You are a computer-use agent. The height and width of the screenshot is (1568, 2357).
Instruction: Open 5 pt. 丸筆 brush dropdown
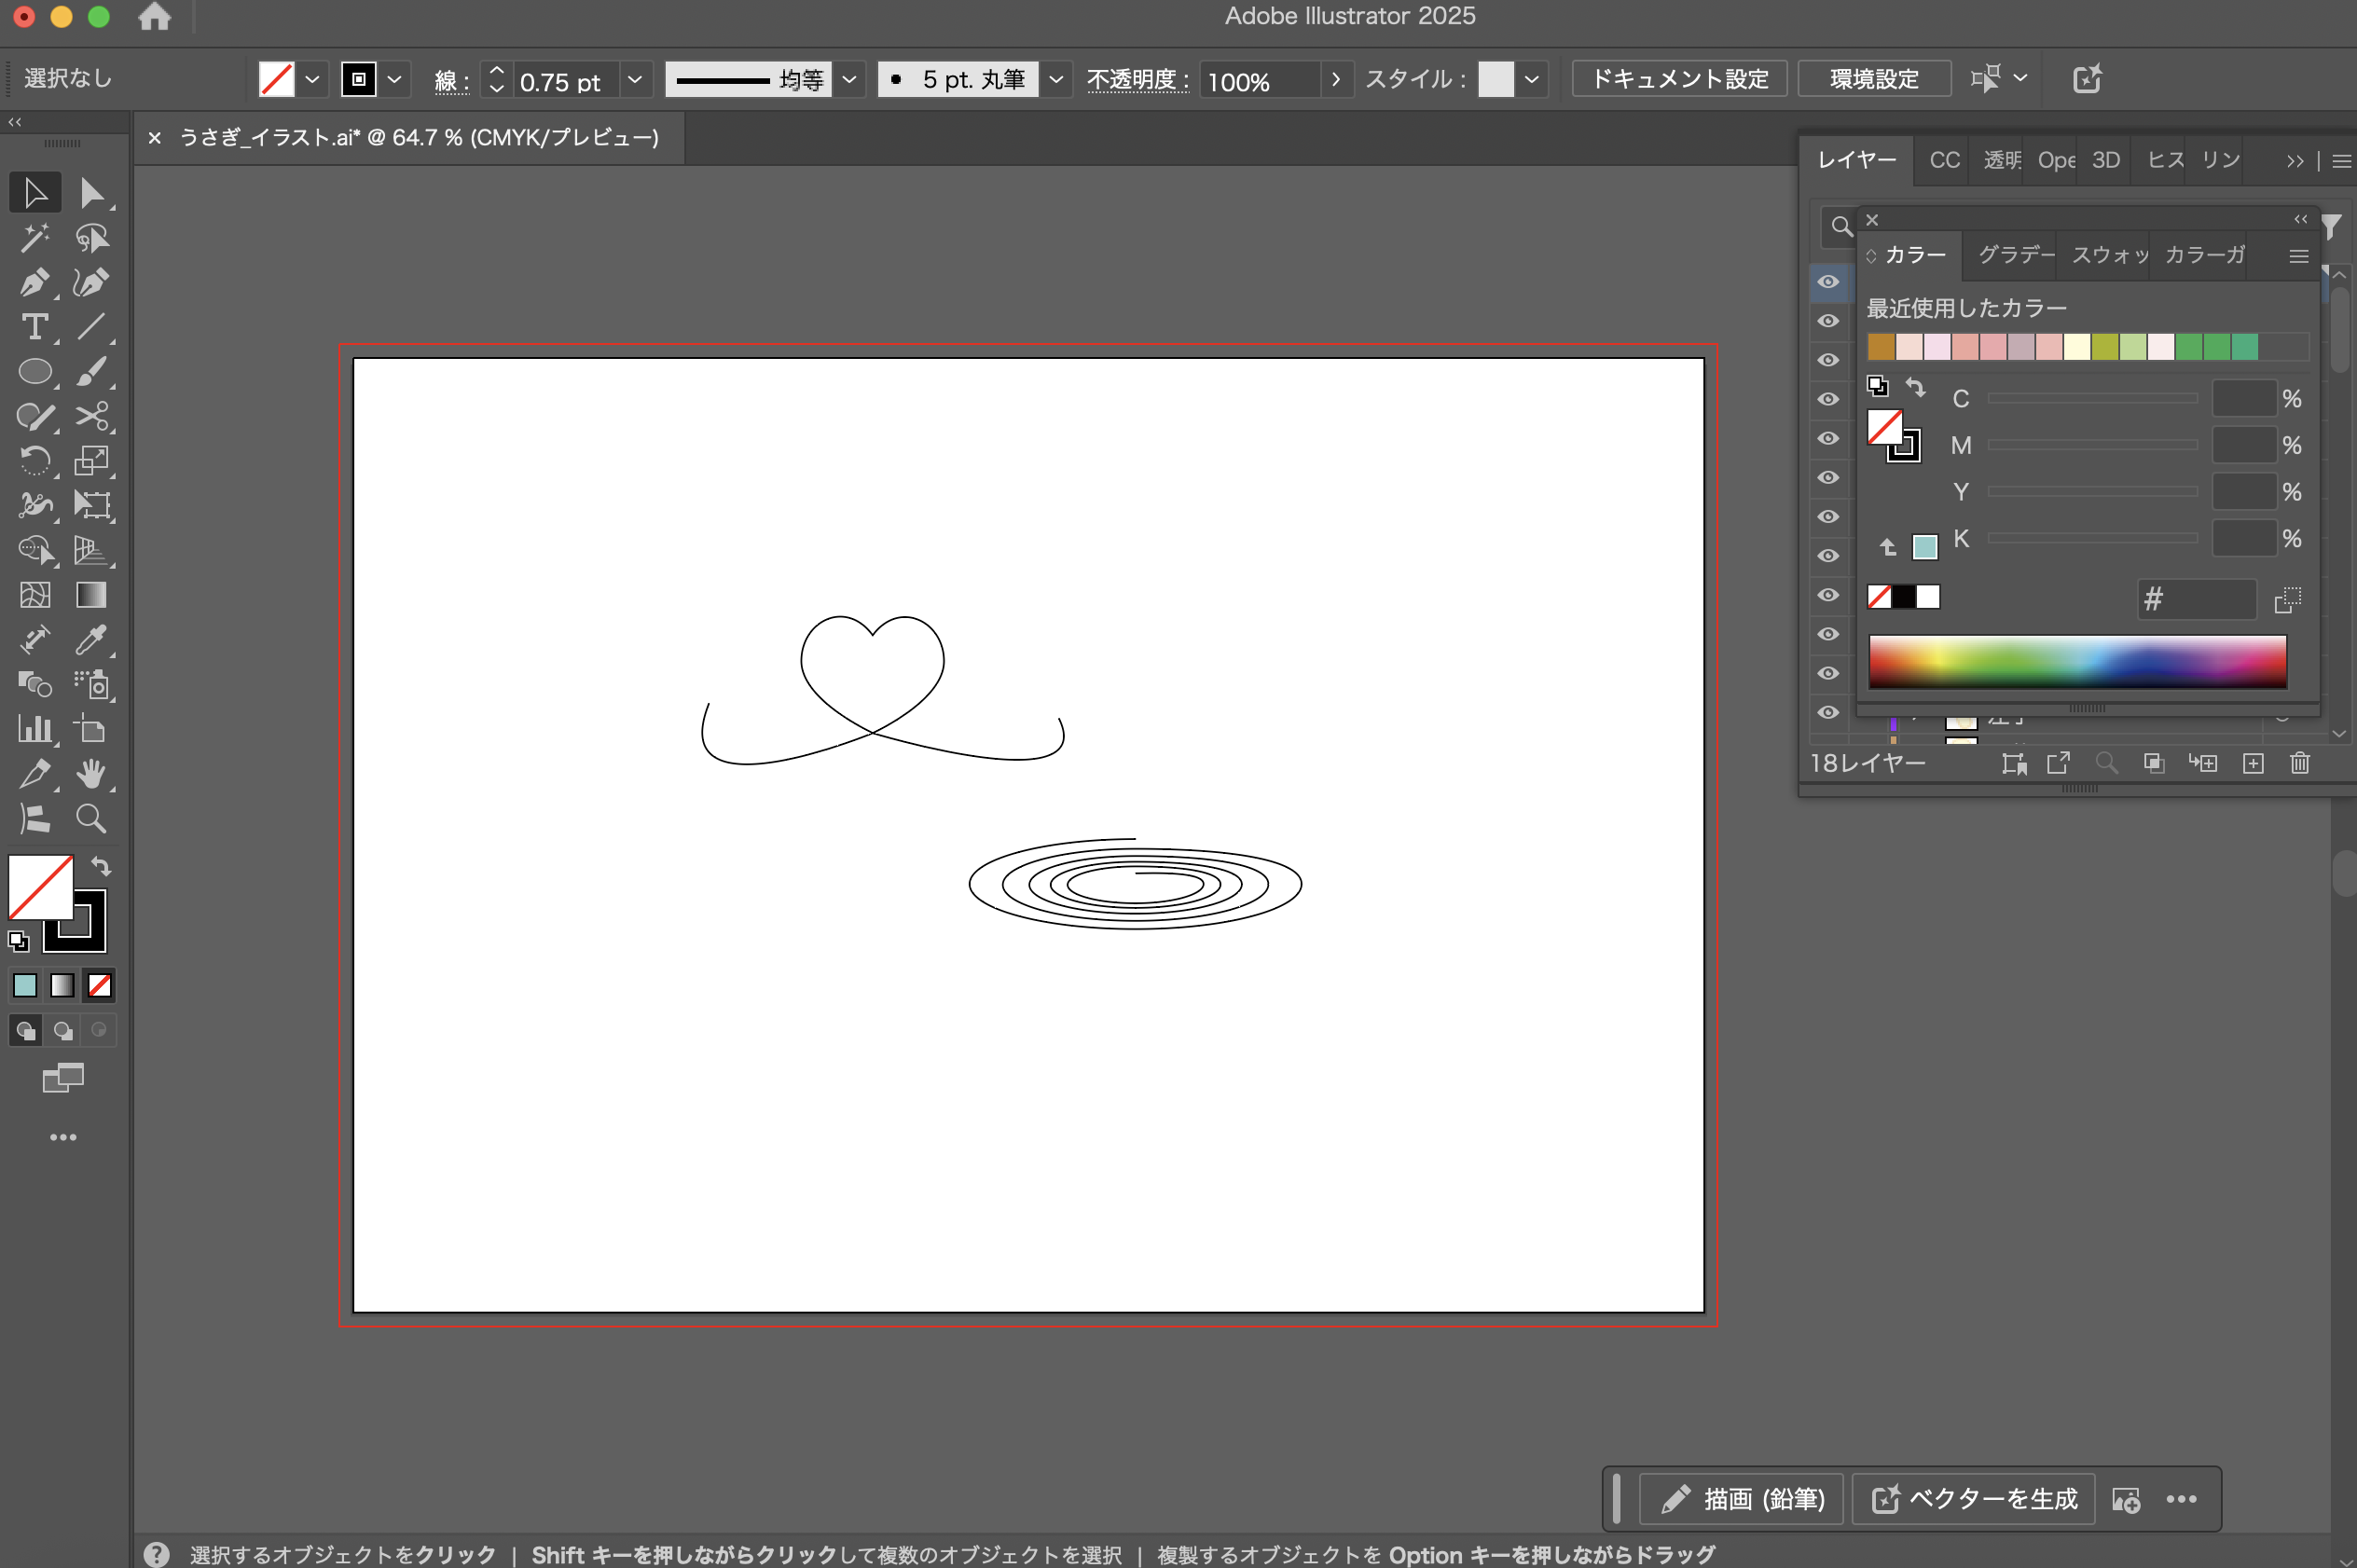coord(1055,79)
